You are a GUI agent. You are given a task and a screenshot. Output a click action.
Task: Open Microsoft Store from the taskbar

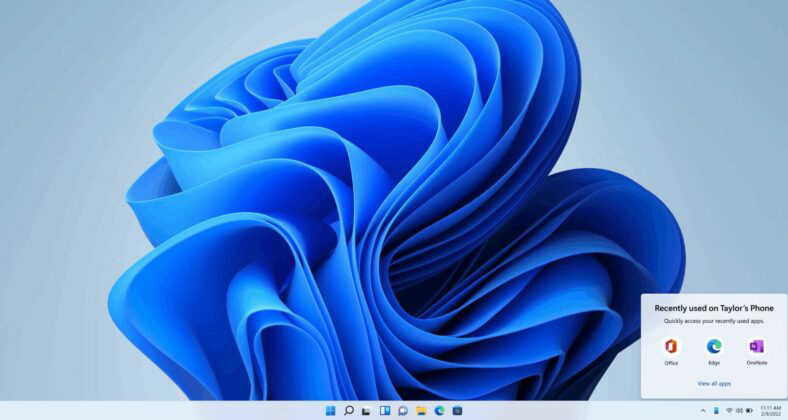(x=457, y=410)
